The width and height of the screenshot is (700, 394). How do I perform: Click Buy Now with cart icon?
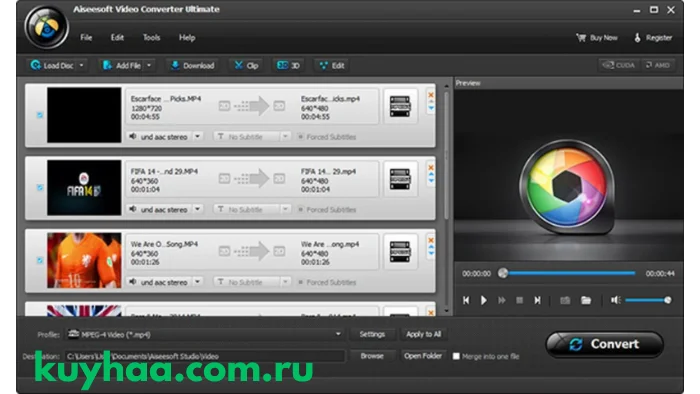point(597,38)
